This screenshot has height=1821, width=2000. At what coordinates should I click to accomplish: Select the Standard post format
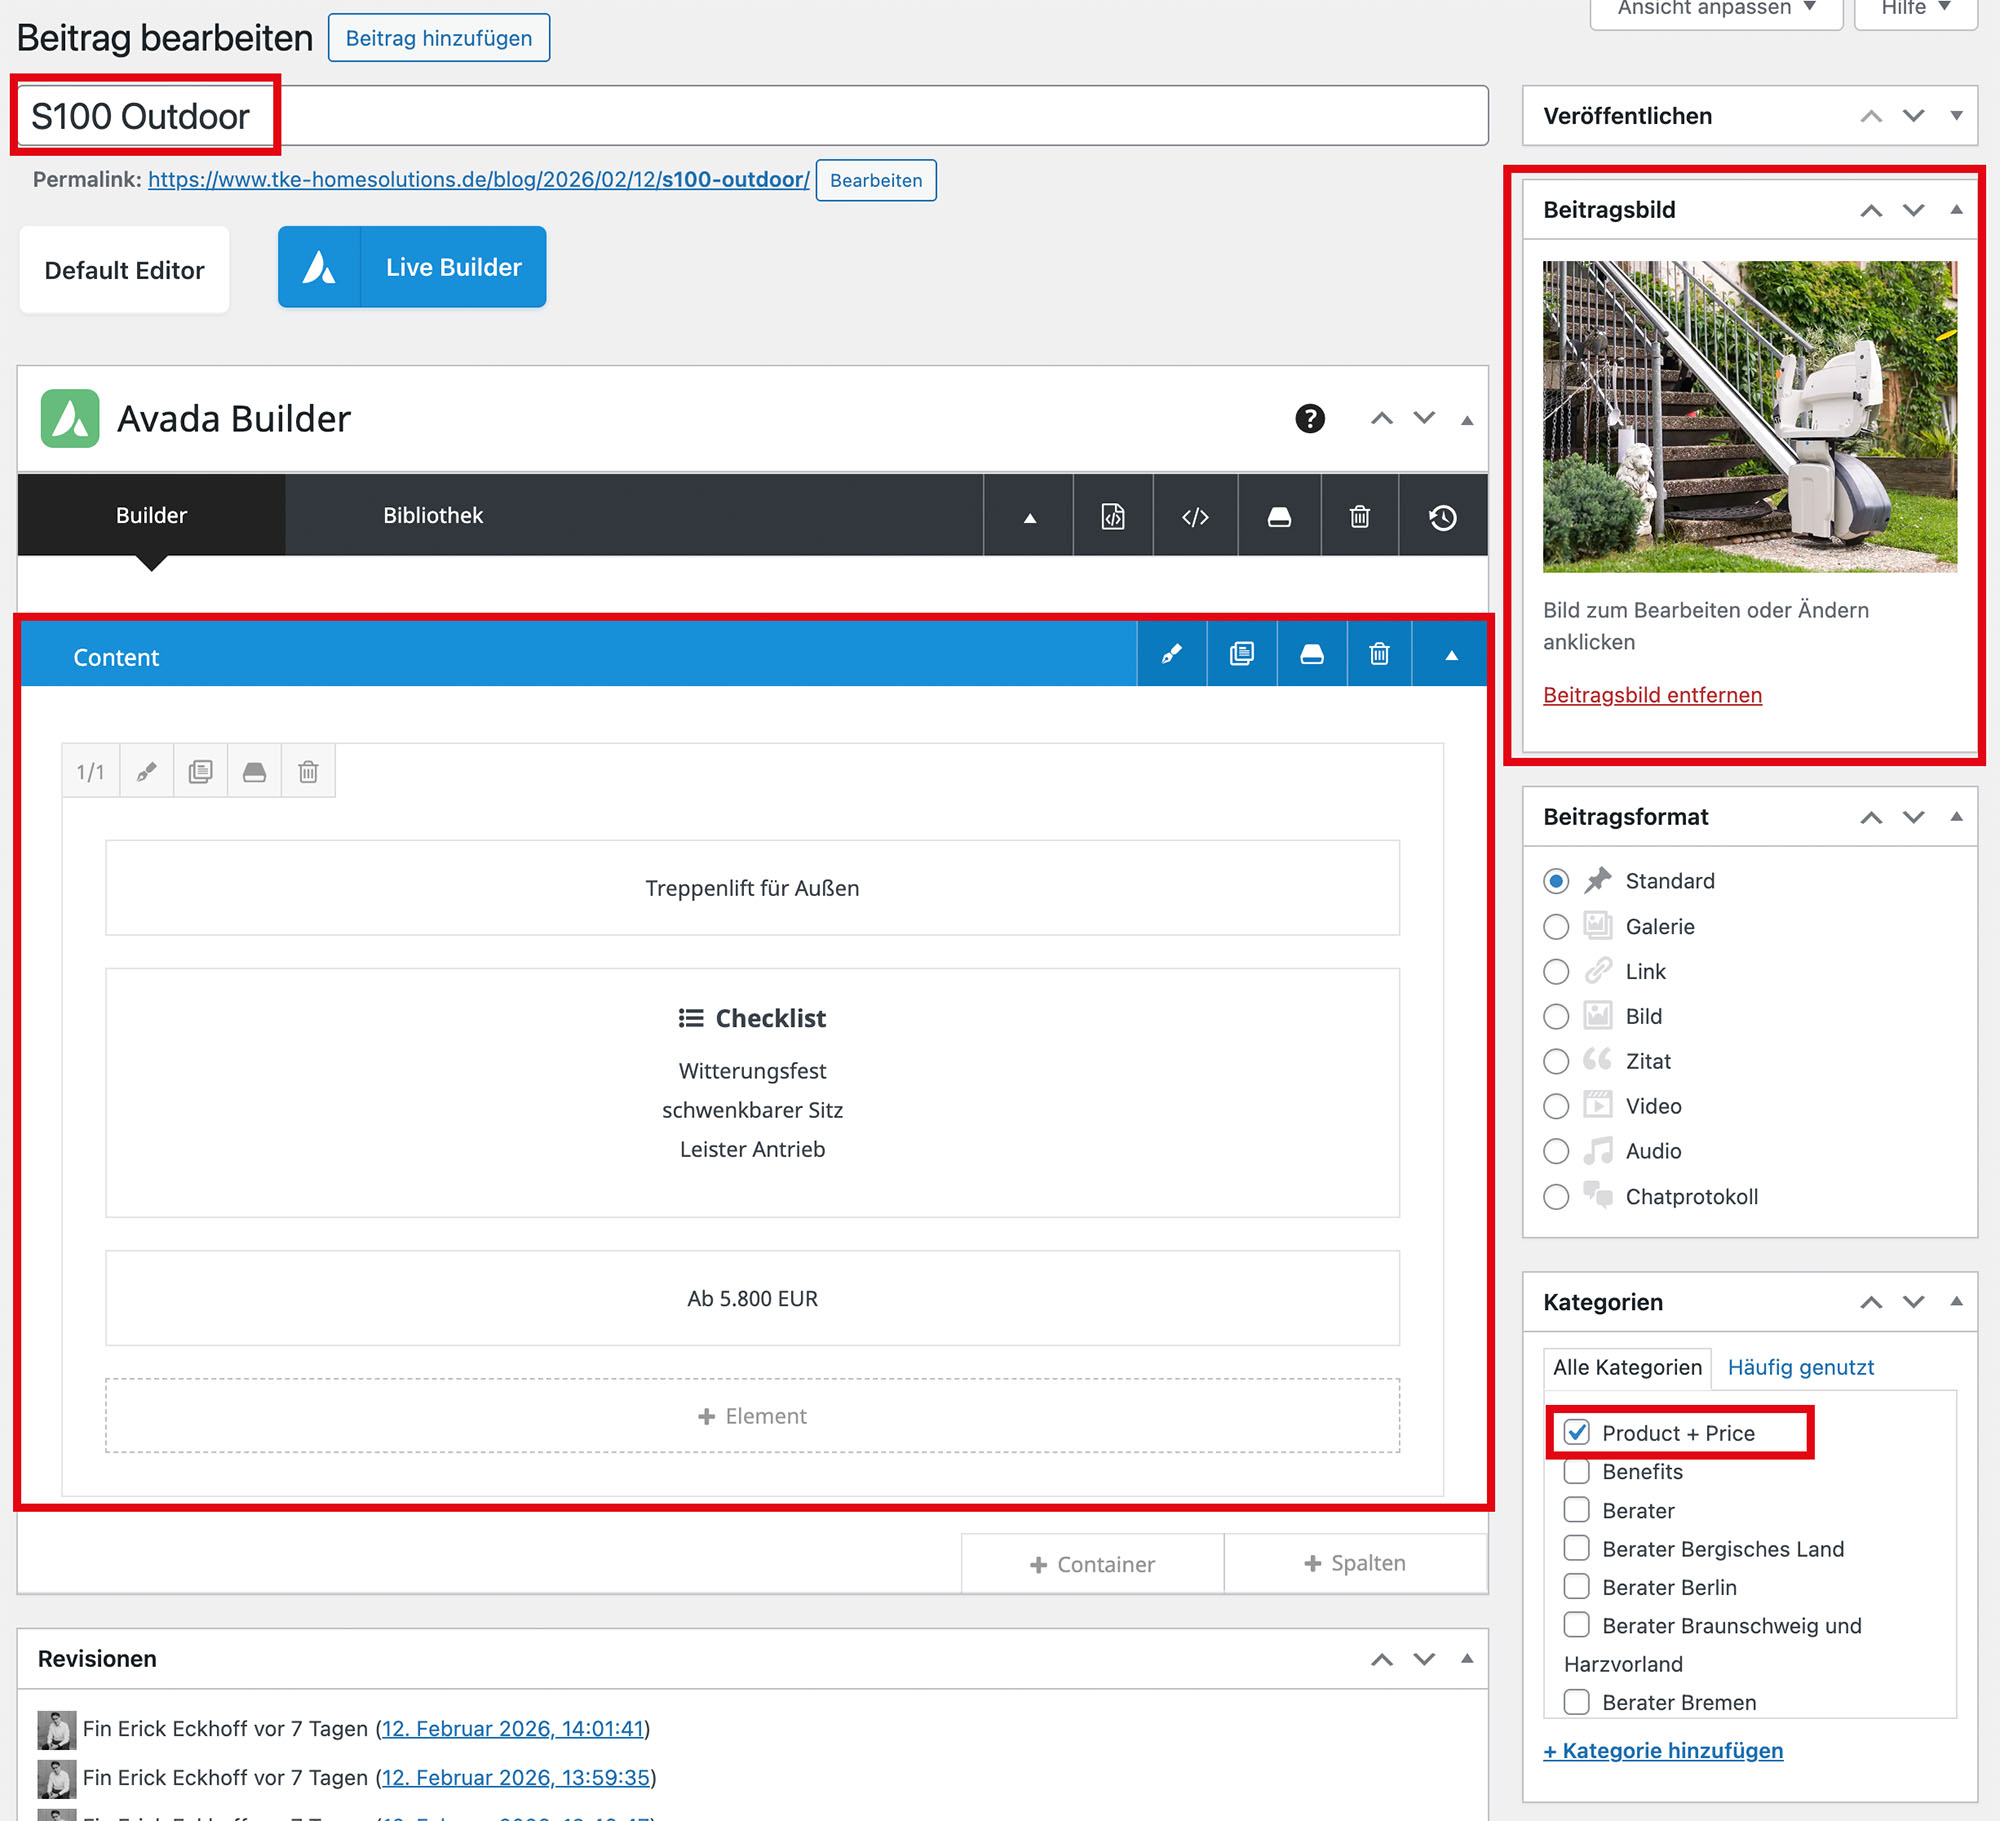[x=1556, y=881]
